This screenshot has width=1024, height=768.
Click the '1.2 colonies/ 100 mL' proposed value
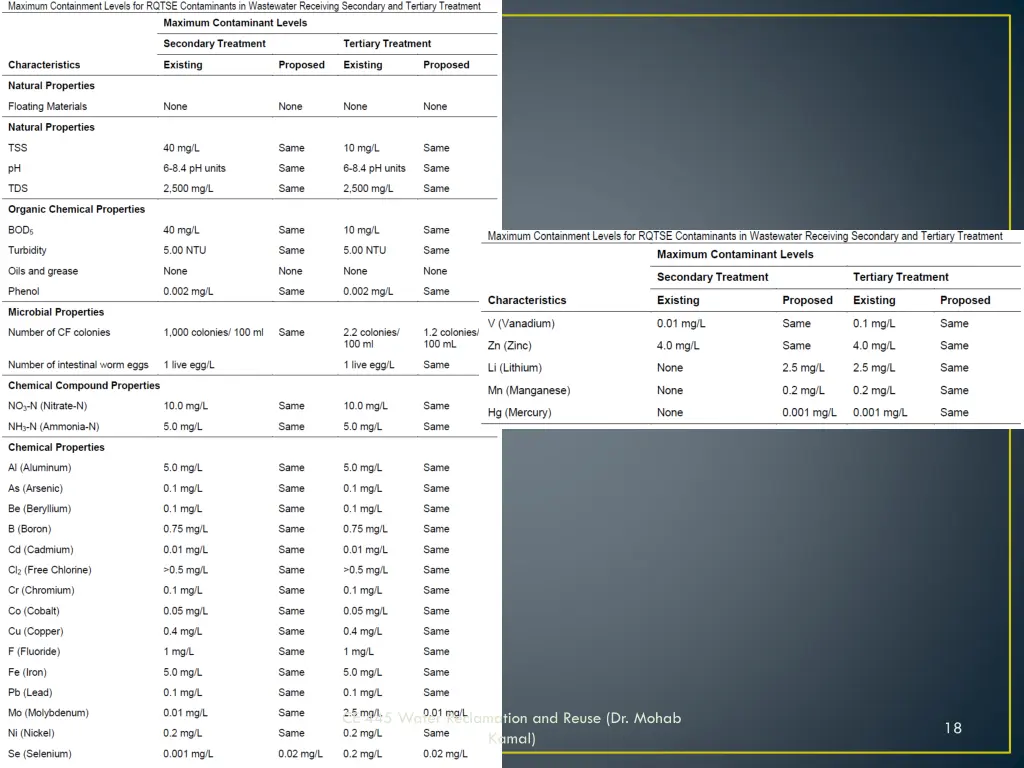pyautogui.click(x=451, y=338)
